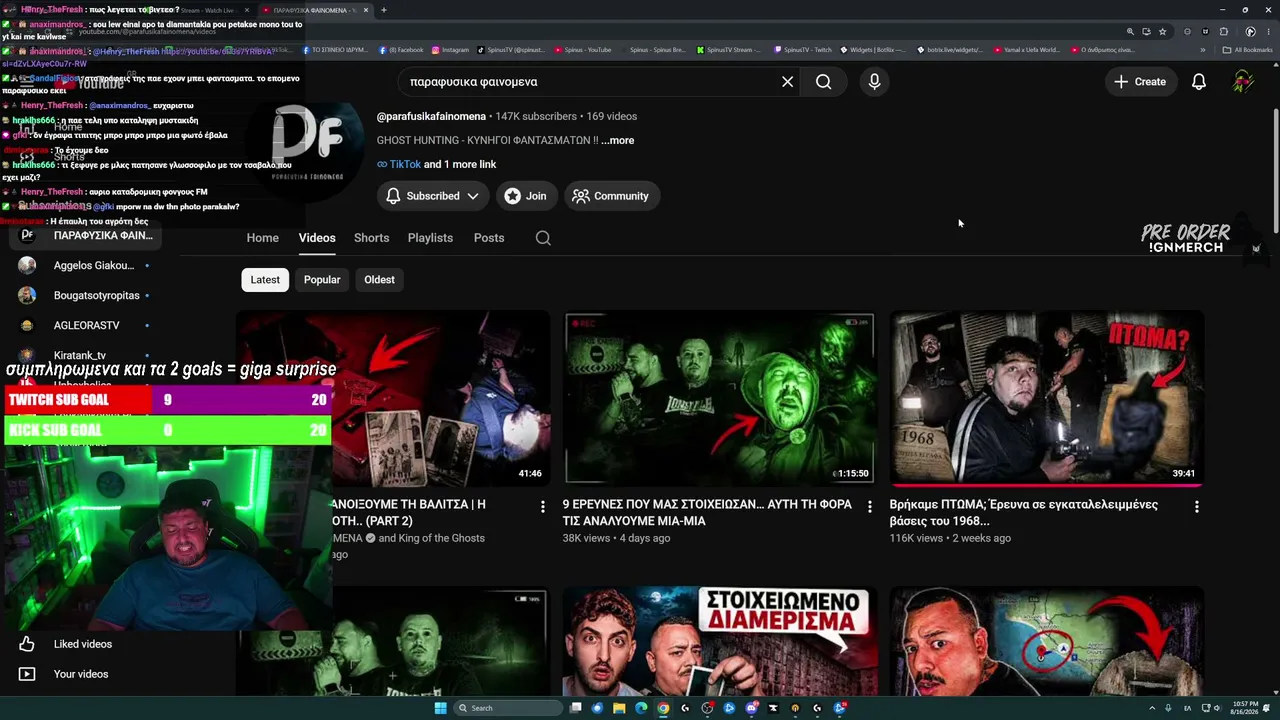The width and height of the screenshot is (1280, 720).
Task: Switch to the Shorts tab
Action: tap(371, 238)
